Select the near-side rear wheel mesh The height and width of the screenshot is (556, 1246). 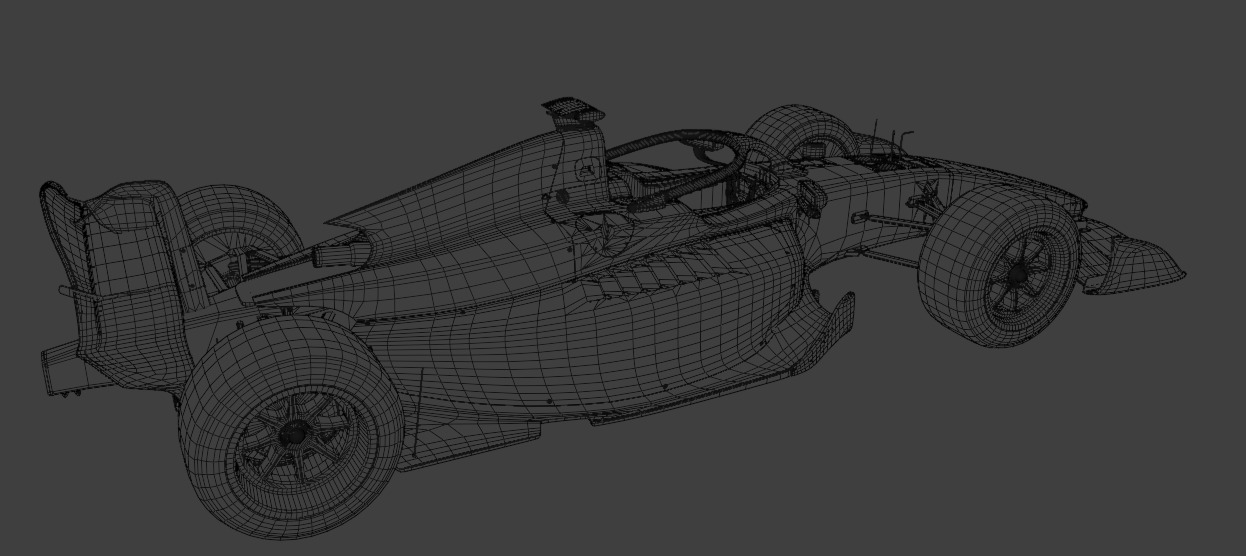[290, 428]
